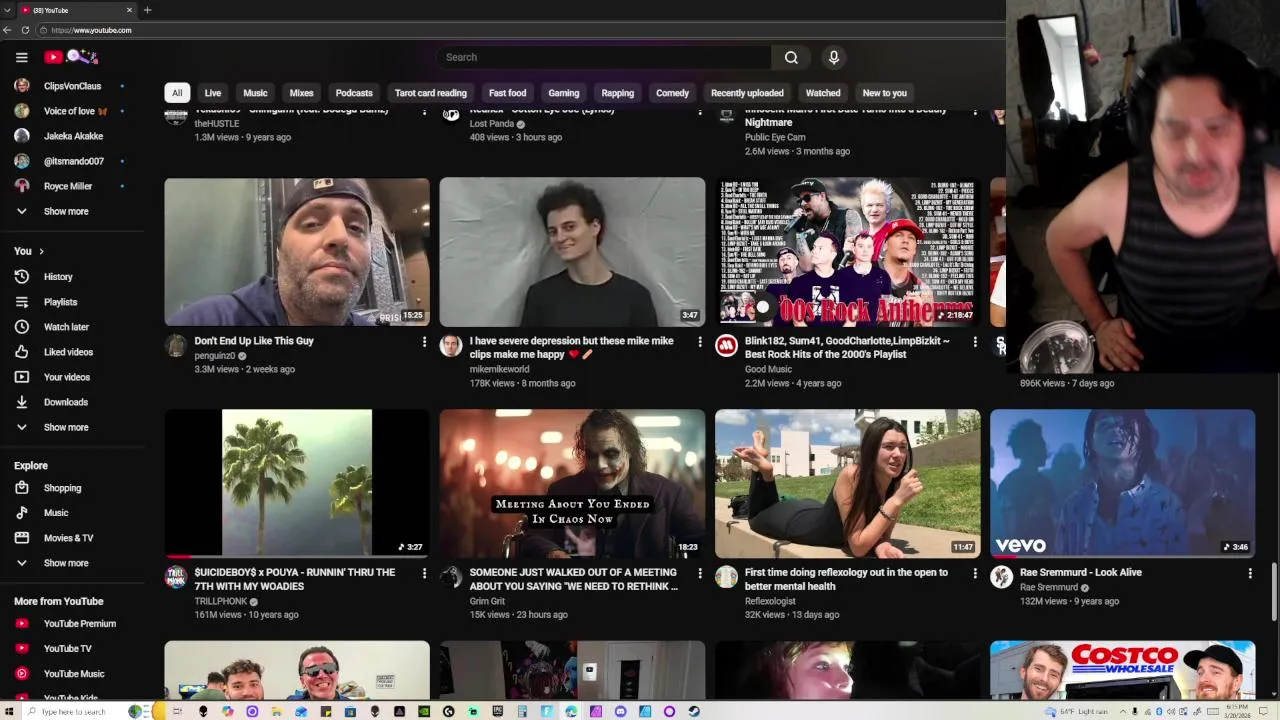Select the Watched filter chip
The width and height of the screenshot is (1280, 720).
[x=823, y=93]
